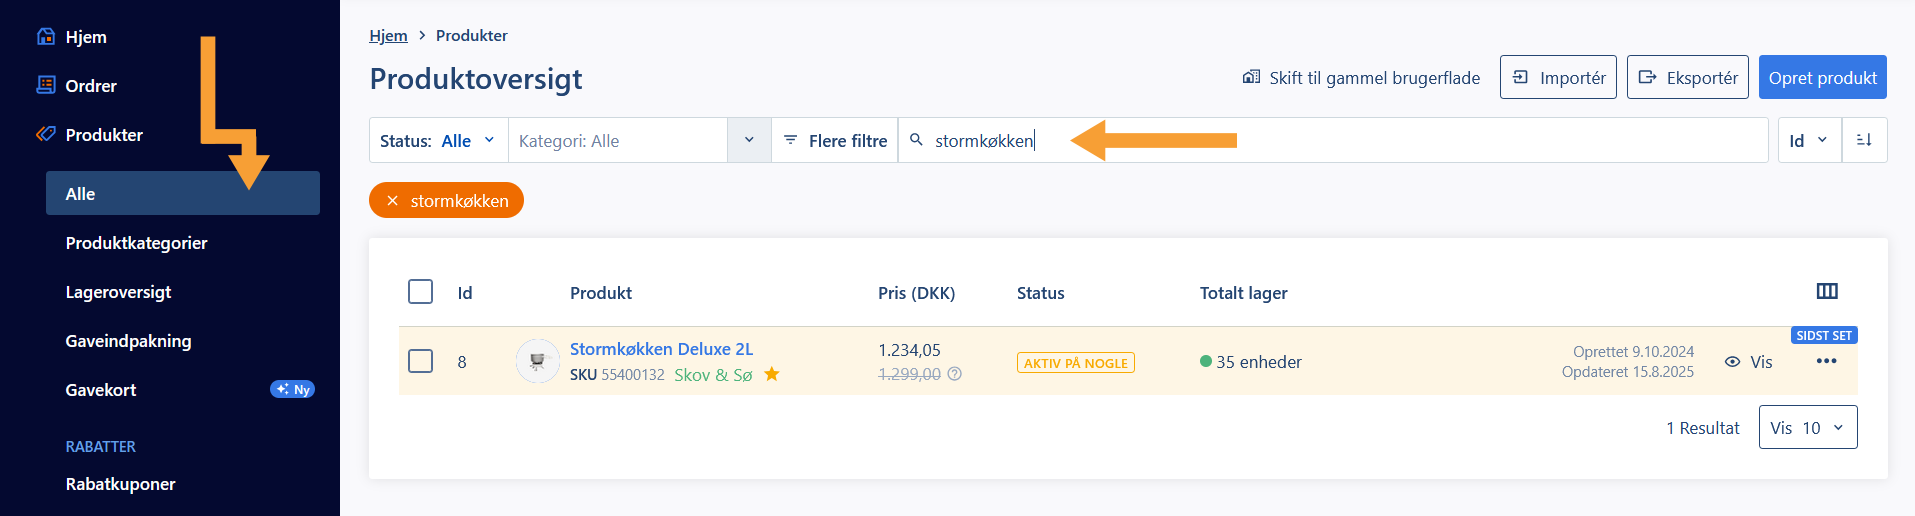Check the box for product Id 8
Screen dimensions: 1915x516
click(x=421, y=361)
